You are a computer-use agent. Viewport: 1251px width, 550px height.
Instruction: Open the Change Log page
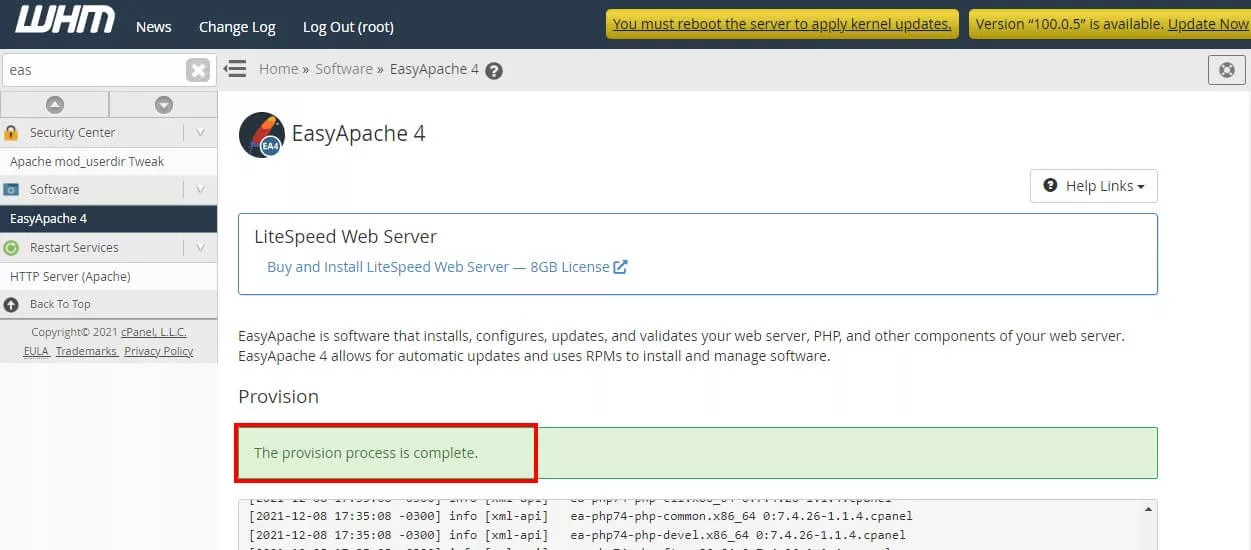click(237, 27)
